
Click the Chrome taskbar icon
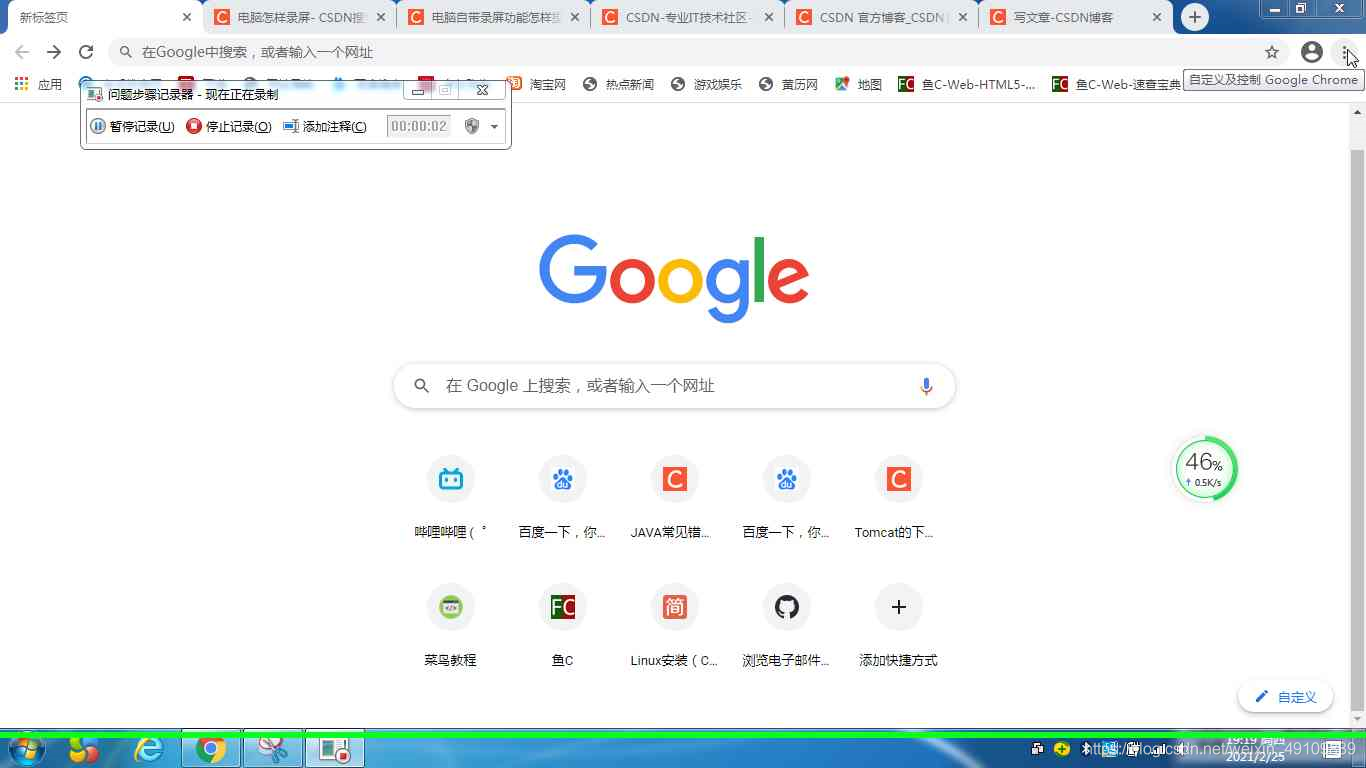point(211,749)
